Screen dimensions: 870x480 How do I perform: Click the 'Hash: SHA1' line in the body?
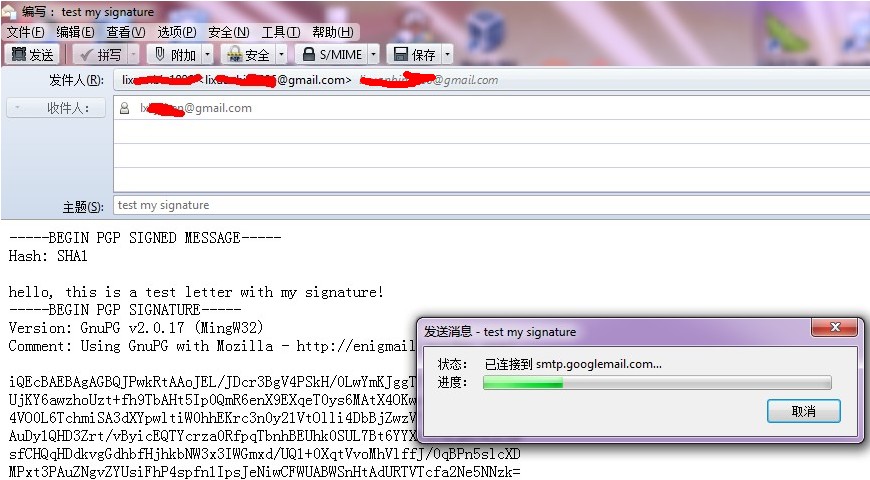point(48,256)
